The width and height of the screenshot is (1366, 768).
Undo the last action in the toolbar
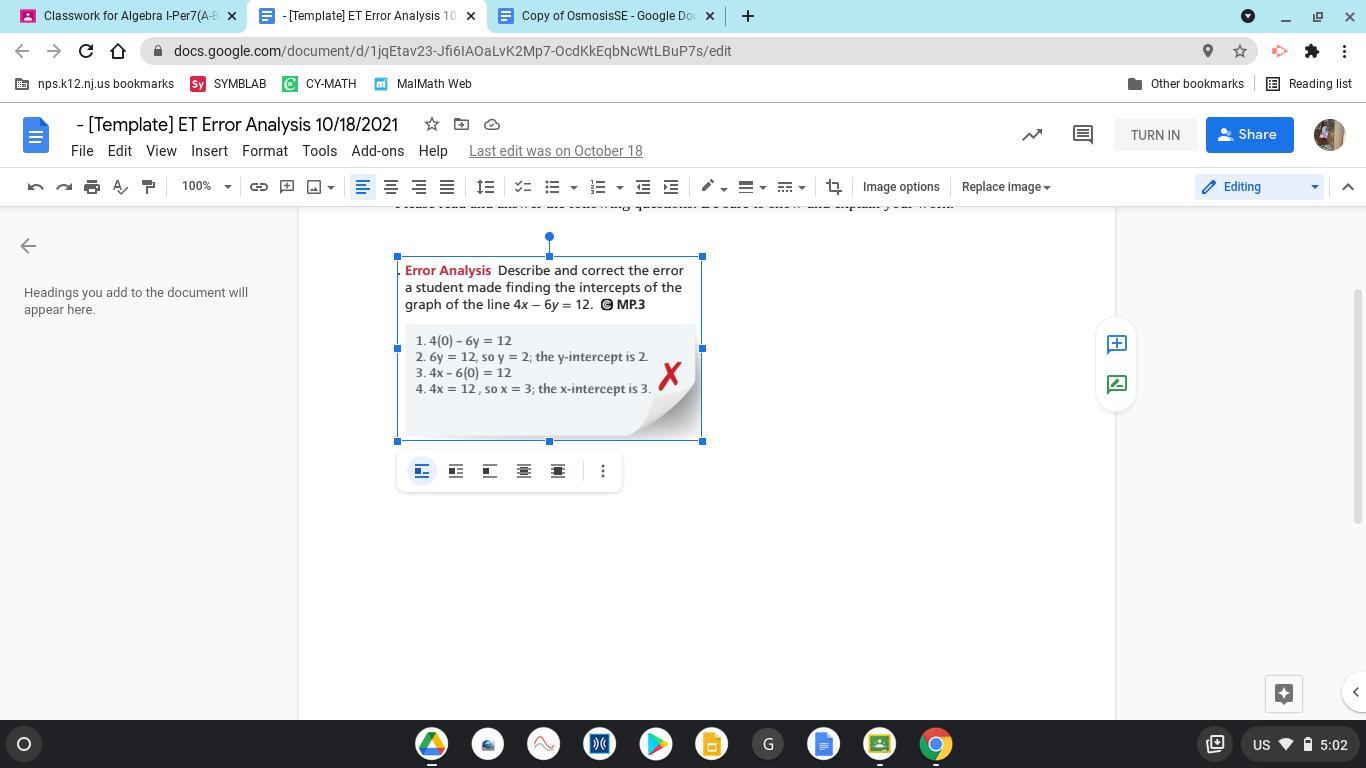[36, 187]
